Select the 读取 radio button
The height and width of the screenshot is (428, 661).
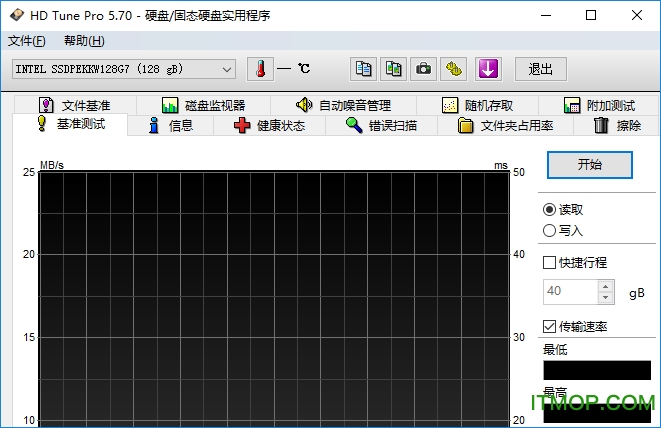pos(549,210)
